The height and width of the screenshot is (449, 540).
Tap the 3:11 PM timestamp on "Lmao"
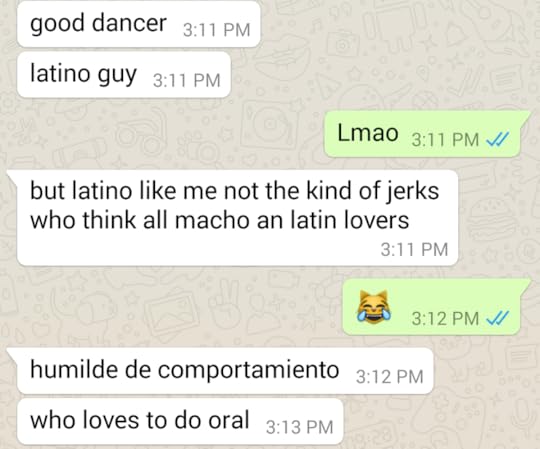[445, 140]
